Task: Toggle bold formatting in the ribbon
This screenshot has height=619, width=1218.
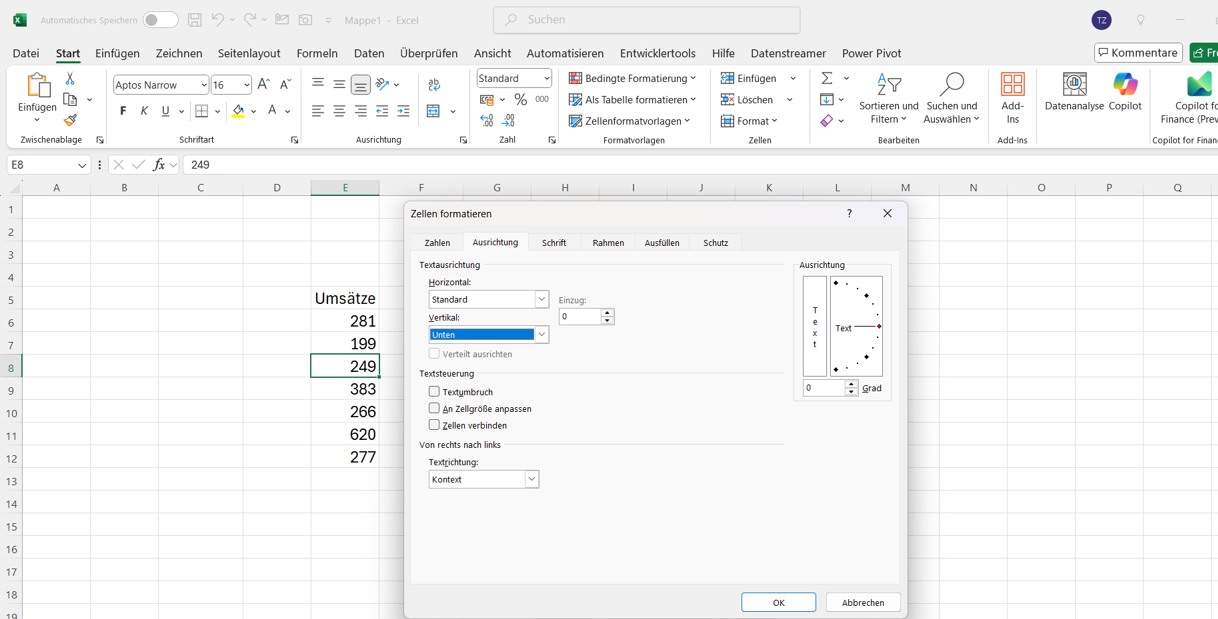Action: [x=123, y=111]
